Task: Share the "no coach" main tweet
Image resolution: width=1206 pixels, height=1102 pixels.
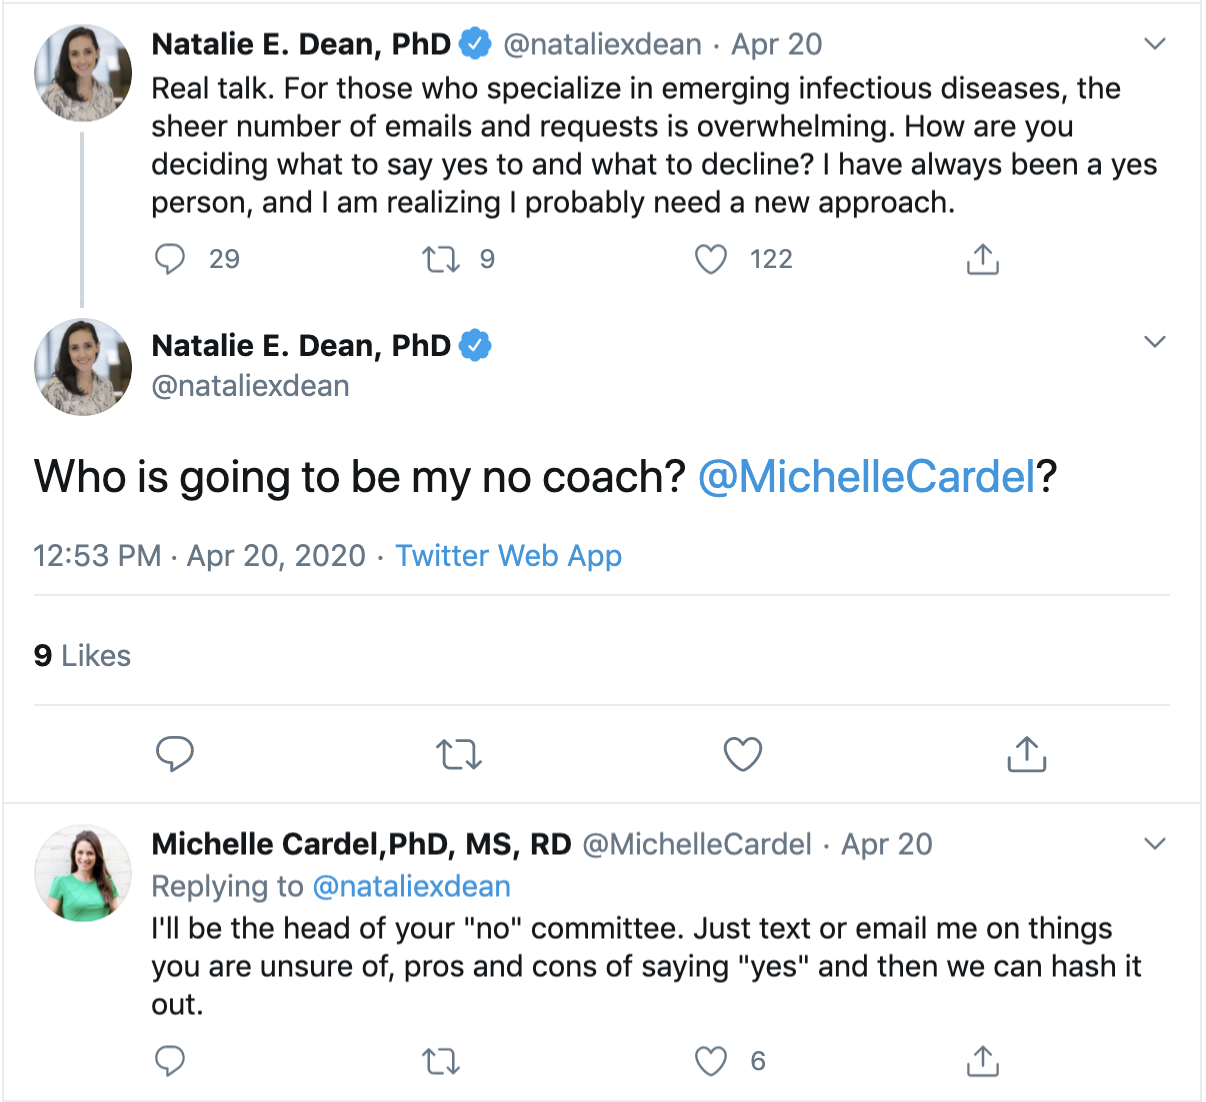Action: tap(1026, 754)
